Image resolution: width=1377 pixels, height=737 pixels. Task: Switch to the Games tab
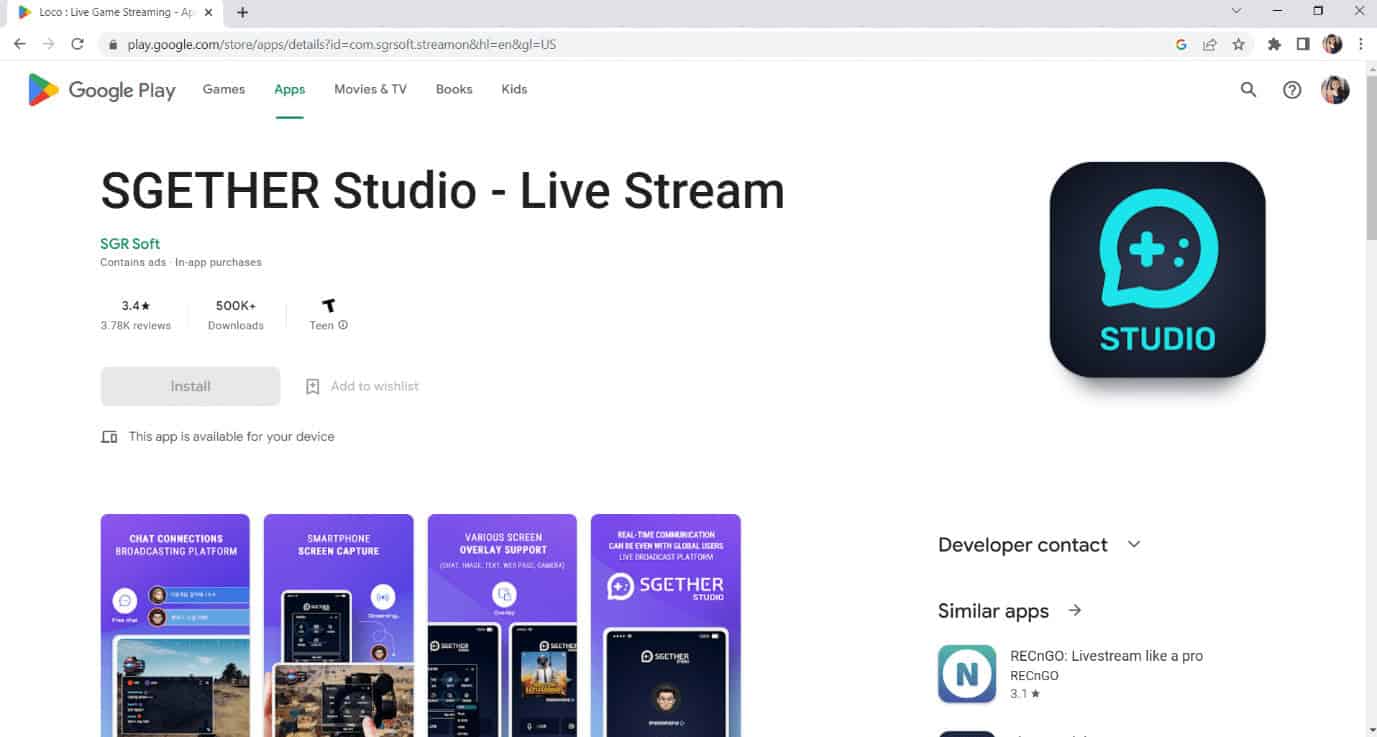click(223, 89)
